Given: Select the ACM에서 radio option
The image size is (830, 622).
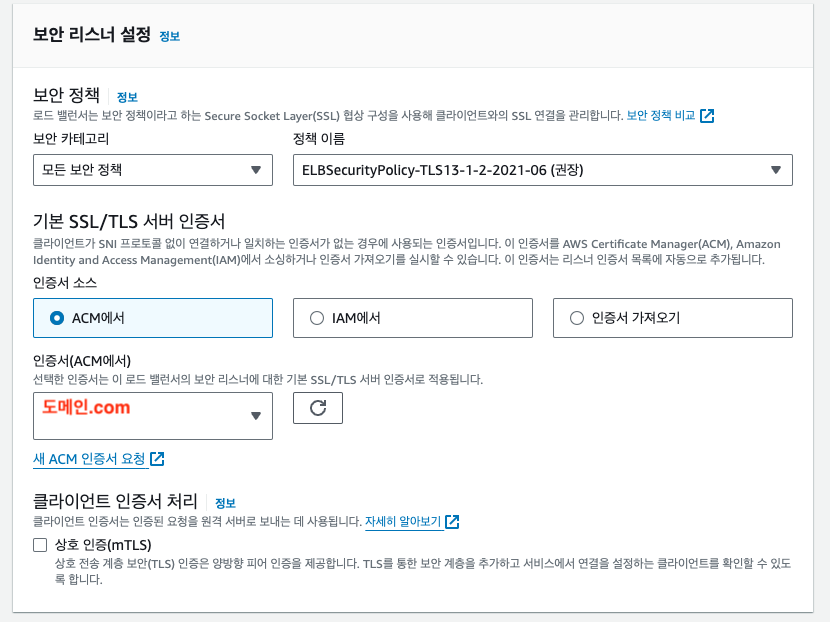Looking at the screenshot, I should pyautogui.click(x=152, y=318).
